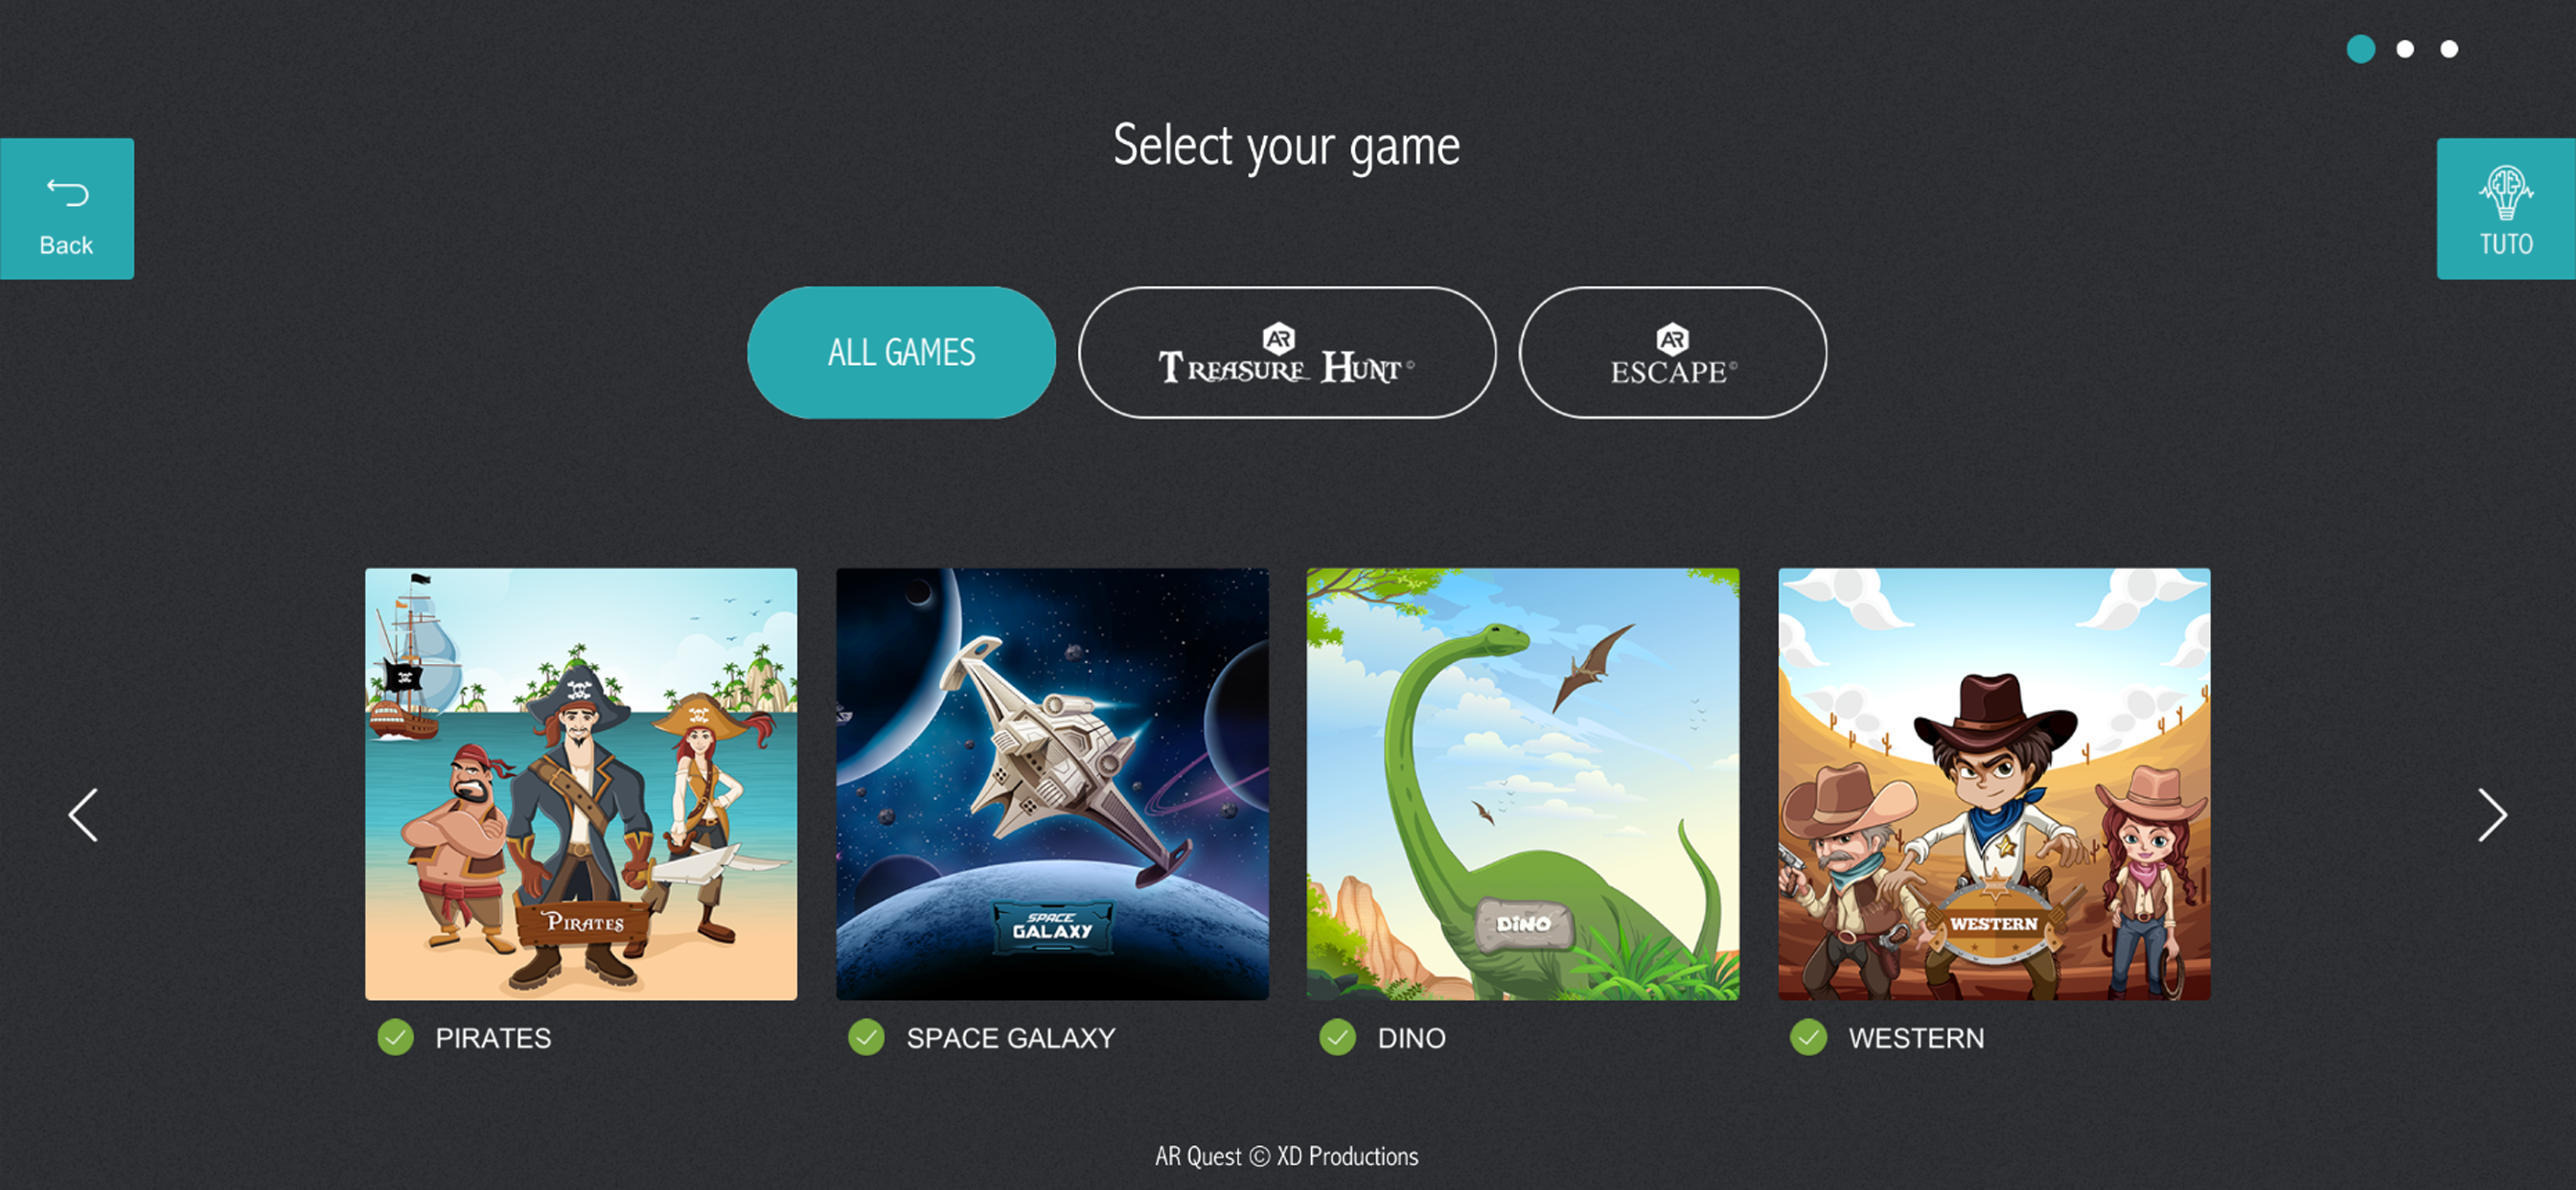The height and width of the screenshot is (1190, 2576).
Task: Open the Pirates game thumbnail
Action: [581, 784]
